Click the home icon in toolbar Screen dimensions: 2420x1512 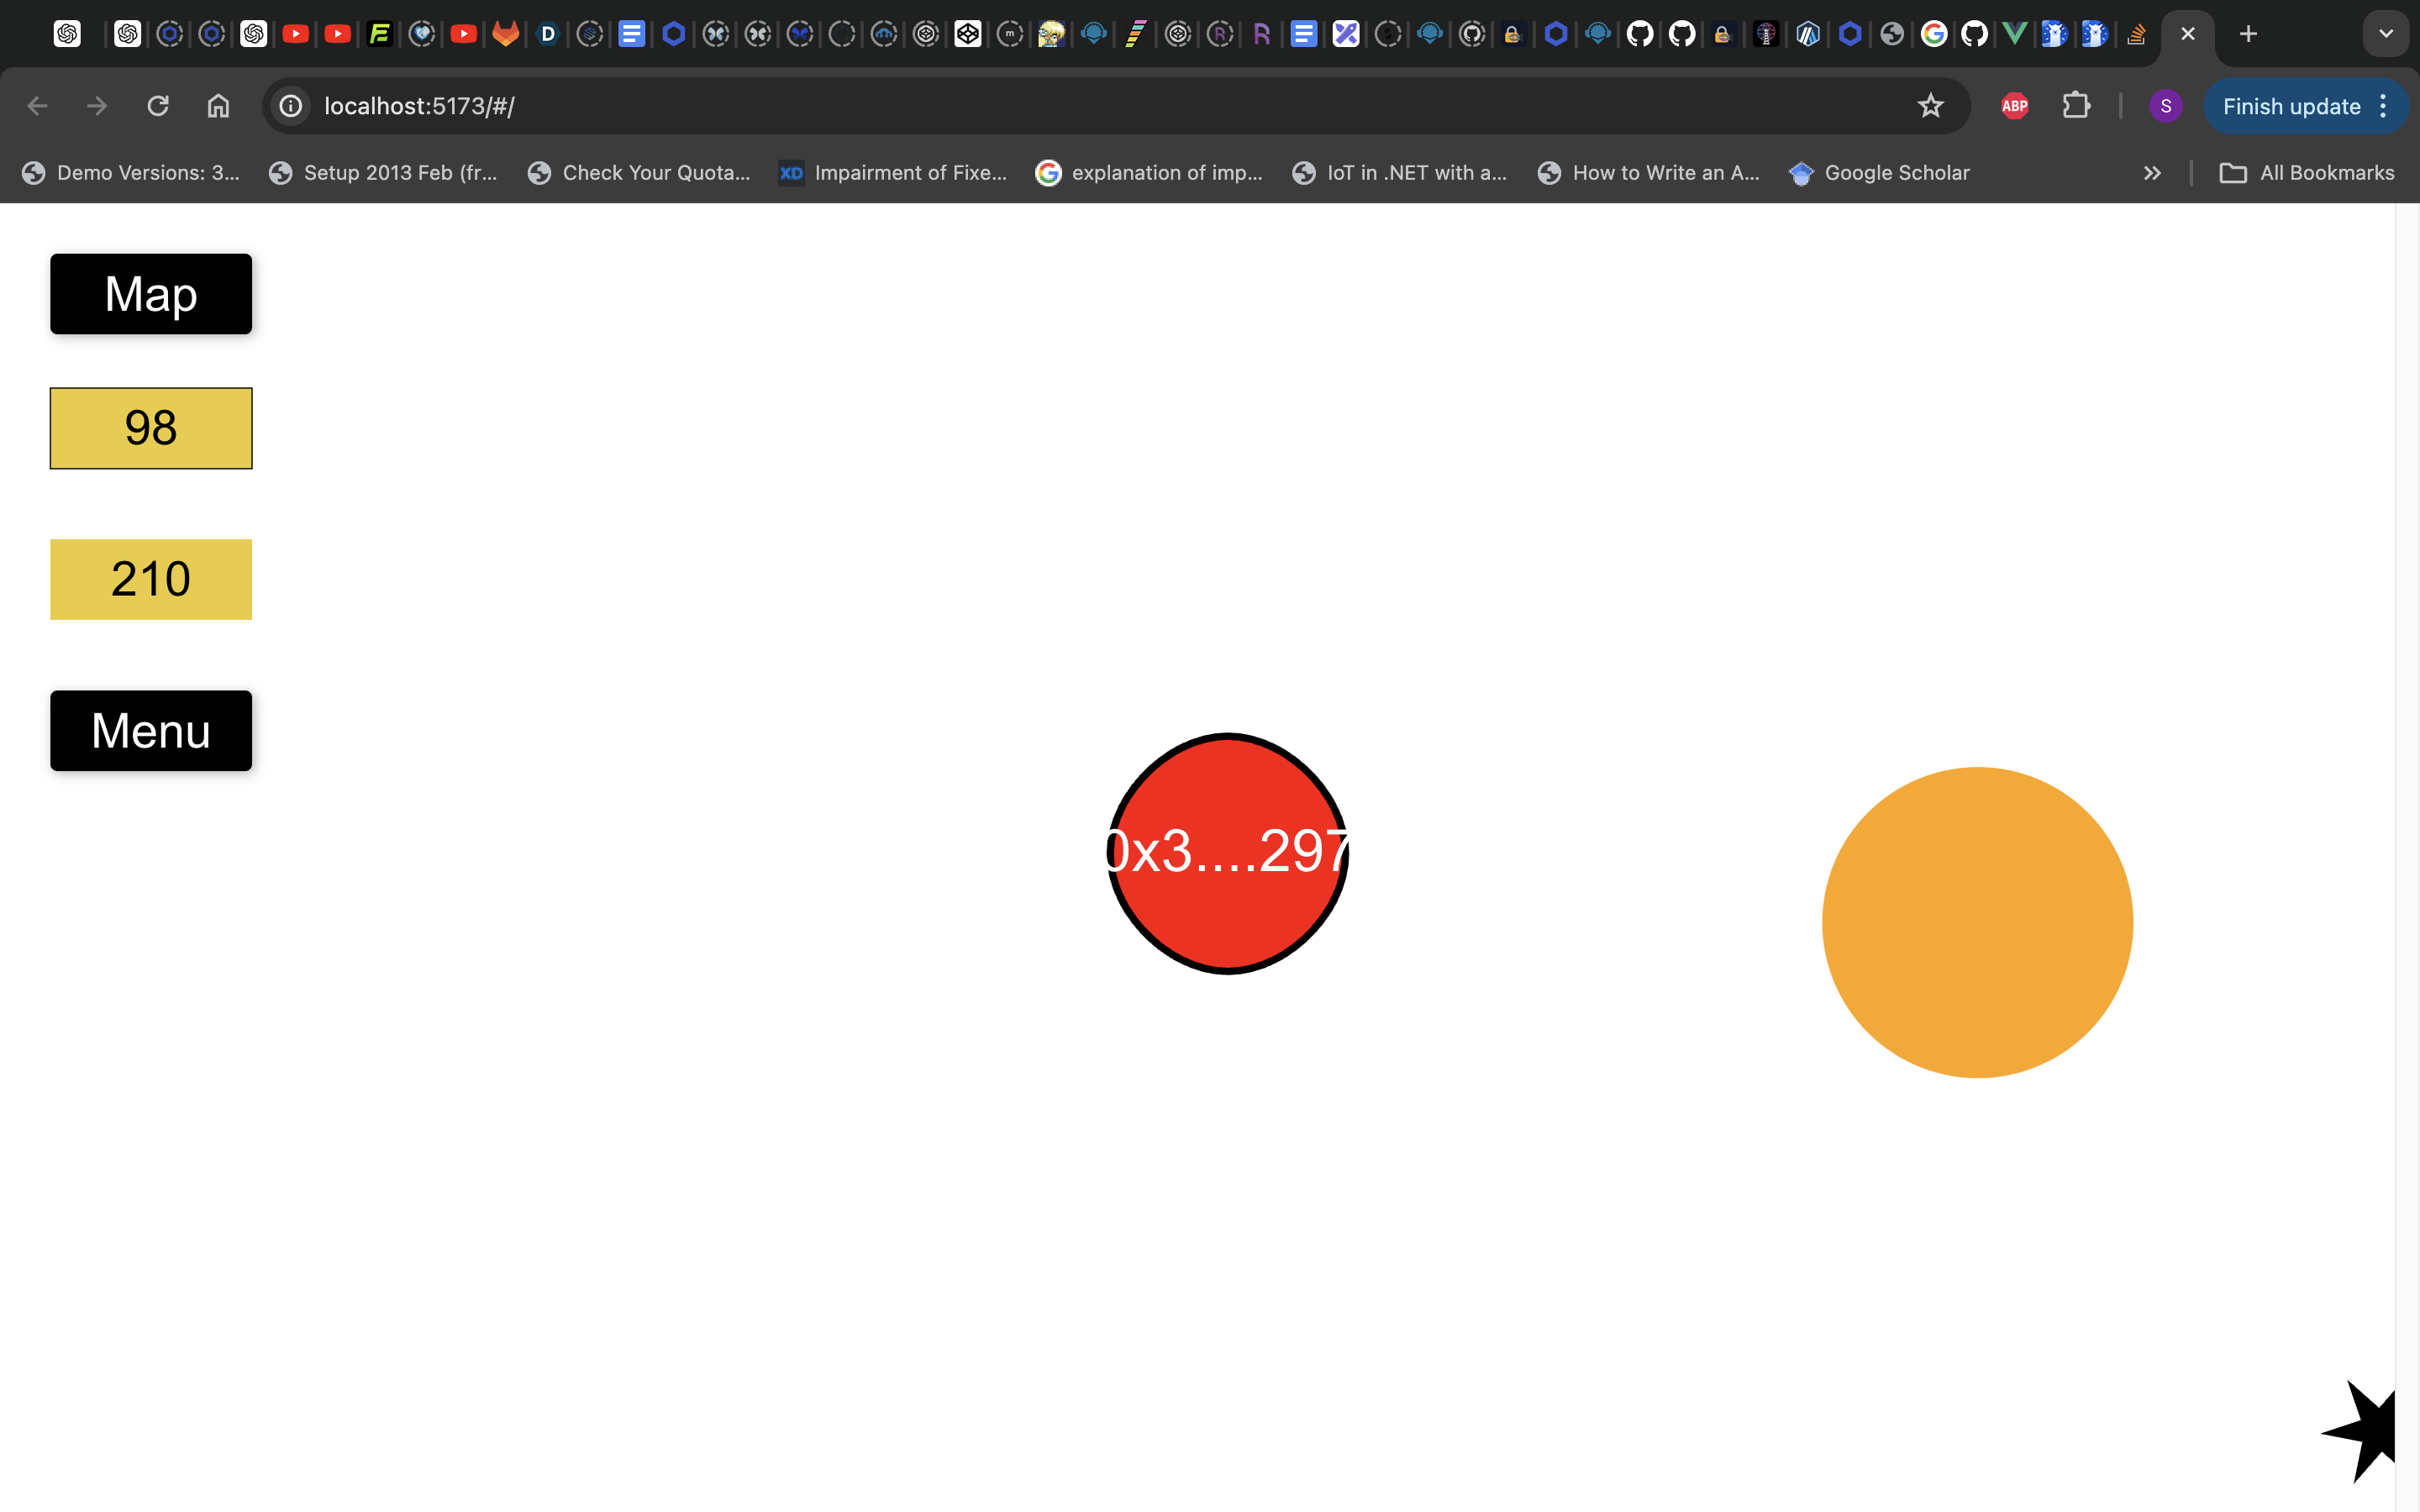point(218,106)
